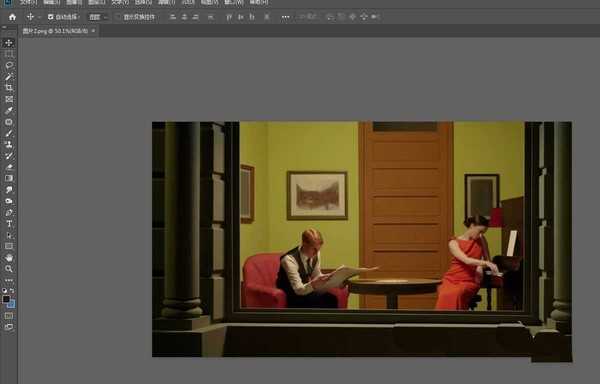Switch to the 图片2.png document tab
This screenshot has height=384, width=600.
point(55,31)
